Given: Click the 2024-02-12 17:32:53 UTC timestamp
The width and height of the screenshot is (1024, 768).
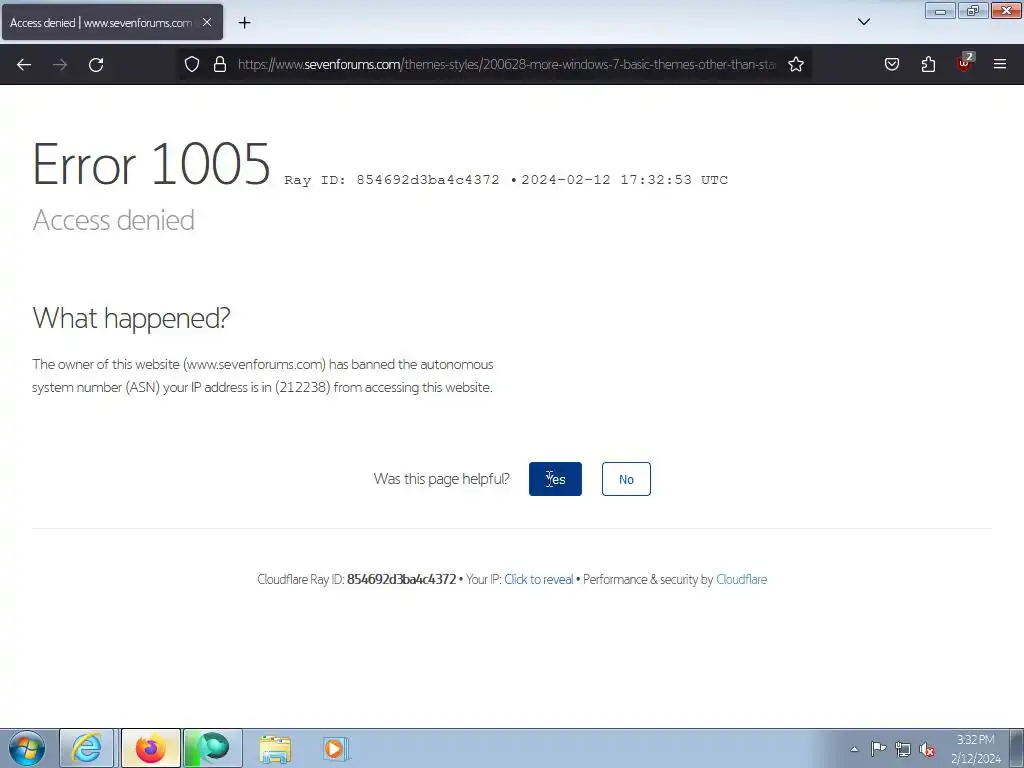Looking at the screenshot, I should tap(624, 180).
